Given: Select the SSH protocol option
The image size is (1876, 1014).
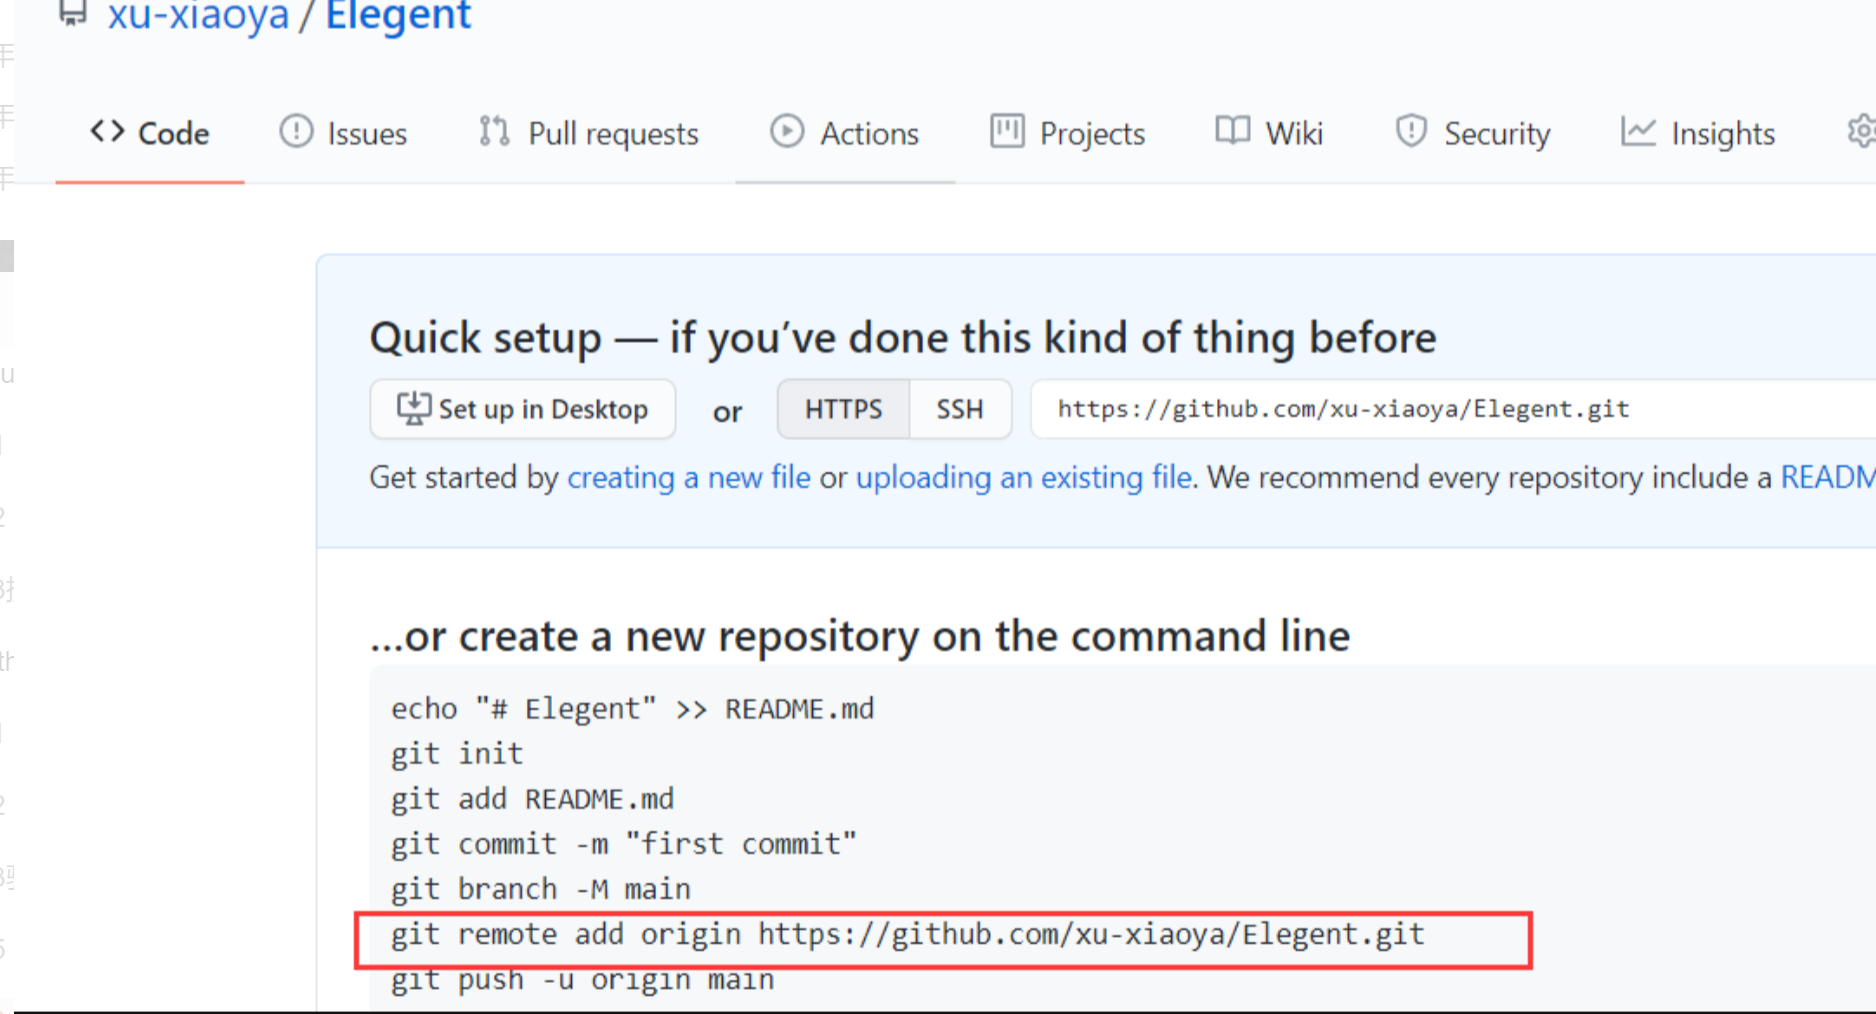Looking at the screenshot, I should (x=960, y=409).
